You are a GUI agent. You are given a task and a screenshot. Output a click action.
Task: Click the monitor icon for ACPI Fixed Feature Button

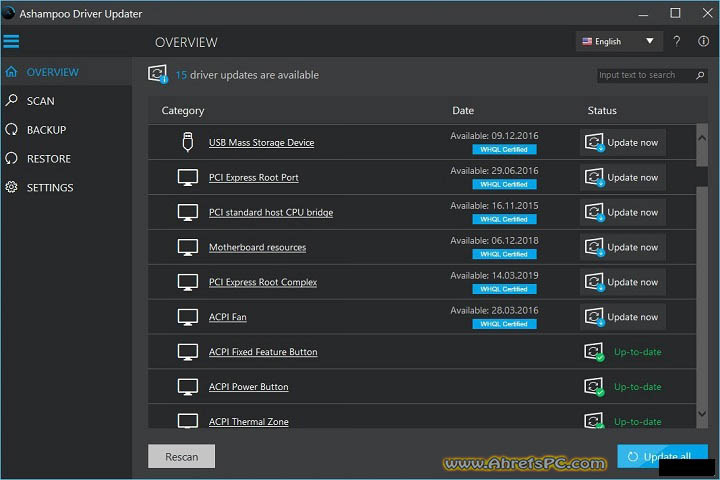tap(187, 352)
